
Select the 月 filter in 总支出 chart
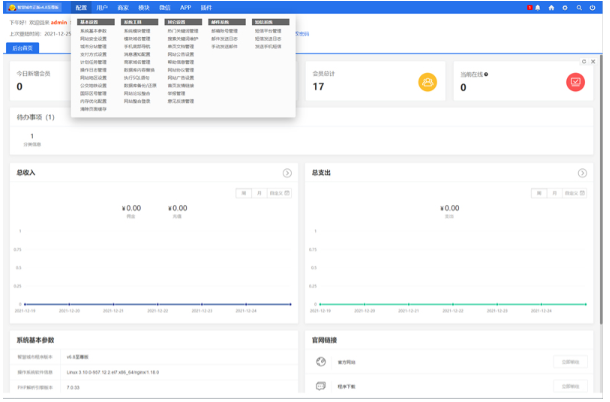click(x=555, y=192)
